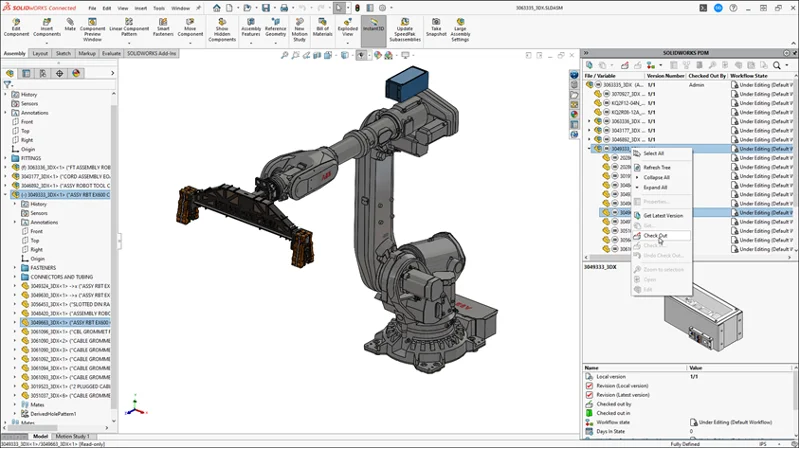Start a New Motion Study
Viewport: 800px width, 449px height.
pyautogui.click(x=299, y=29)
